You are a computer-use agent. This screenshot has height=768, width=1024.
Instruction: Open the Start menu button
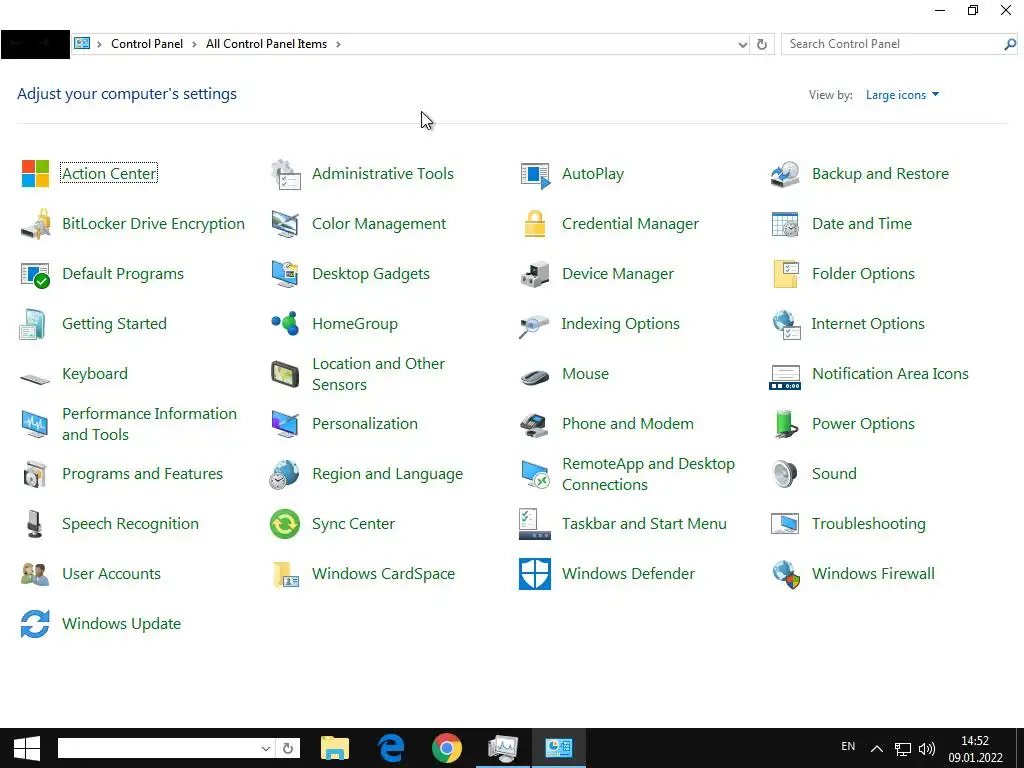27,748
